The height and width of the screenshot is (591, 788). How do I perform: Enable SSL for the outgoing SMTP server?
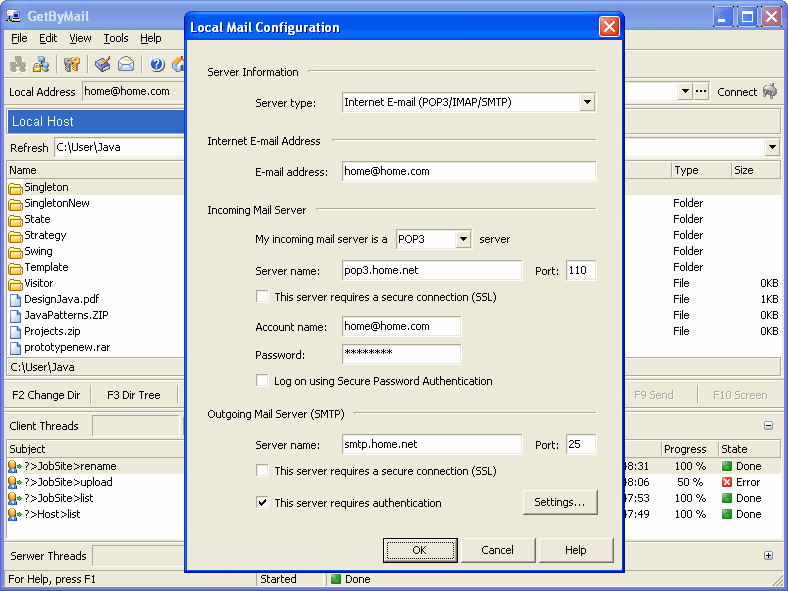click(x=262, y=470)
